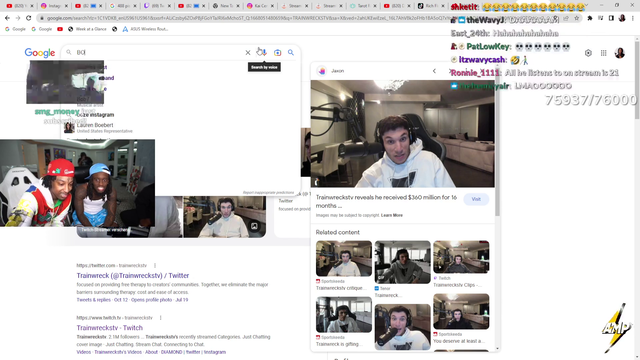The height and width of the screenshot is (360, 640).
Task: Open the About sitelink under Twitch result
Action: [x=151, y=352]
